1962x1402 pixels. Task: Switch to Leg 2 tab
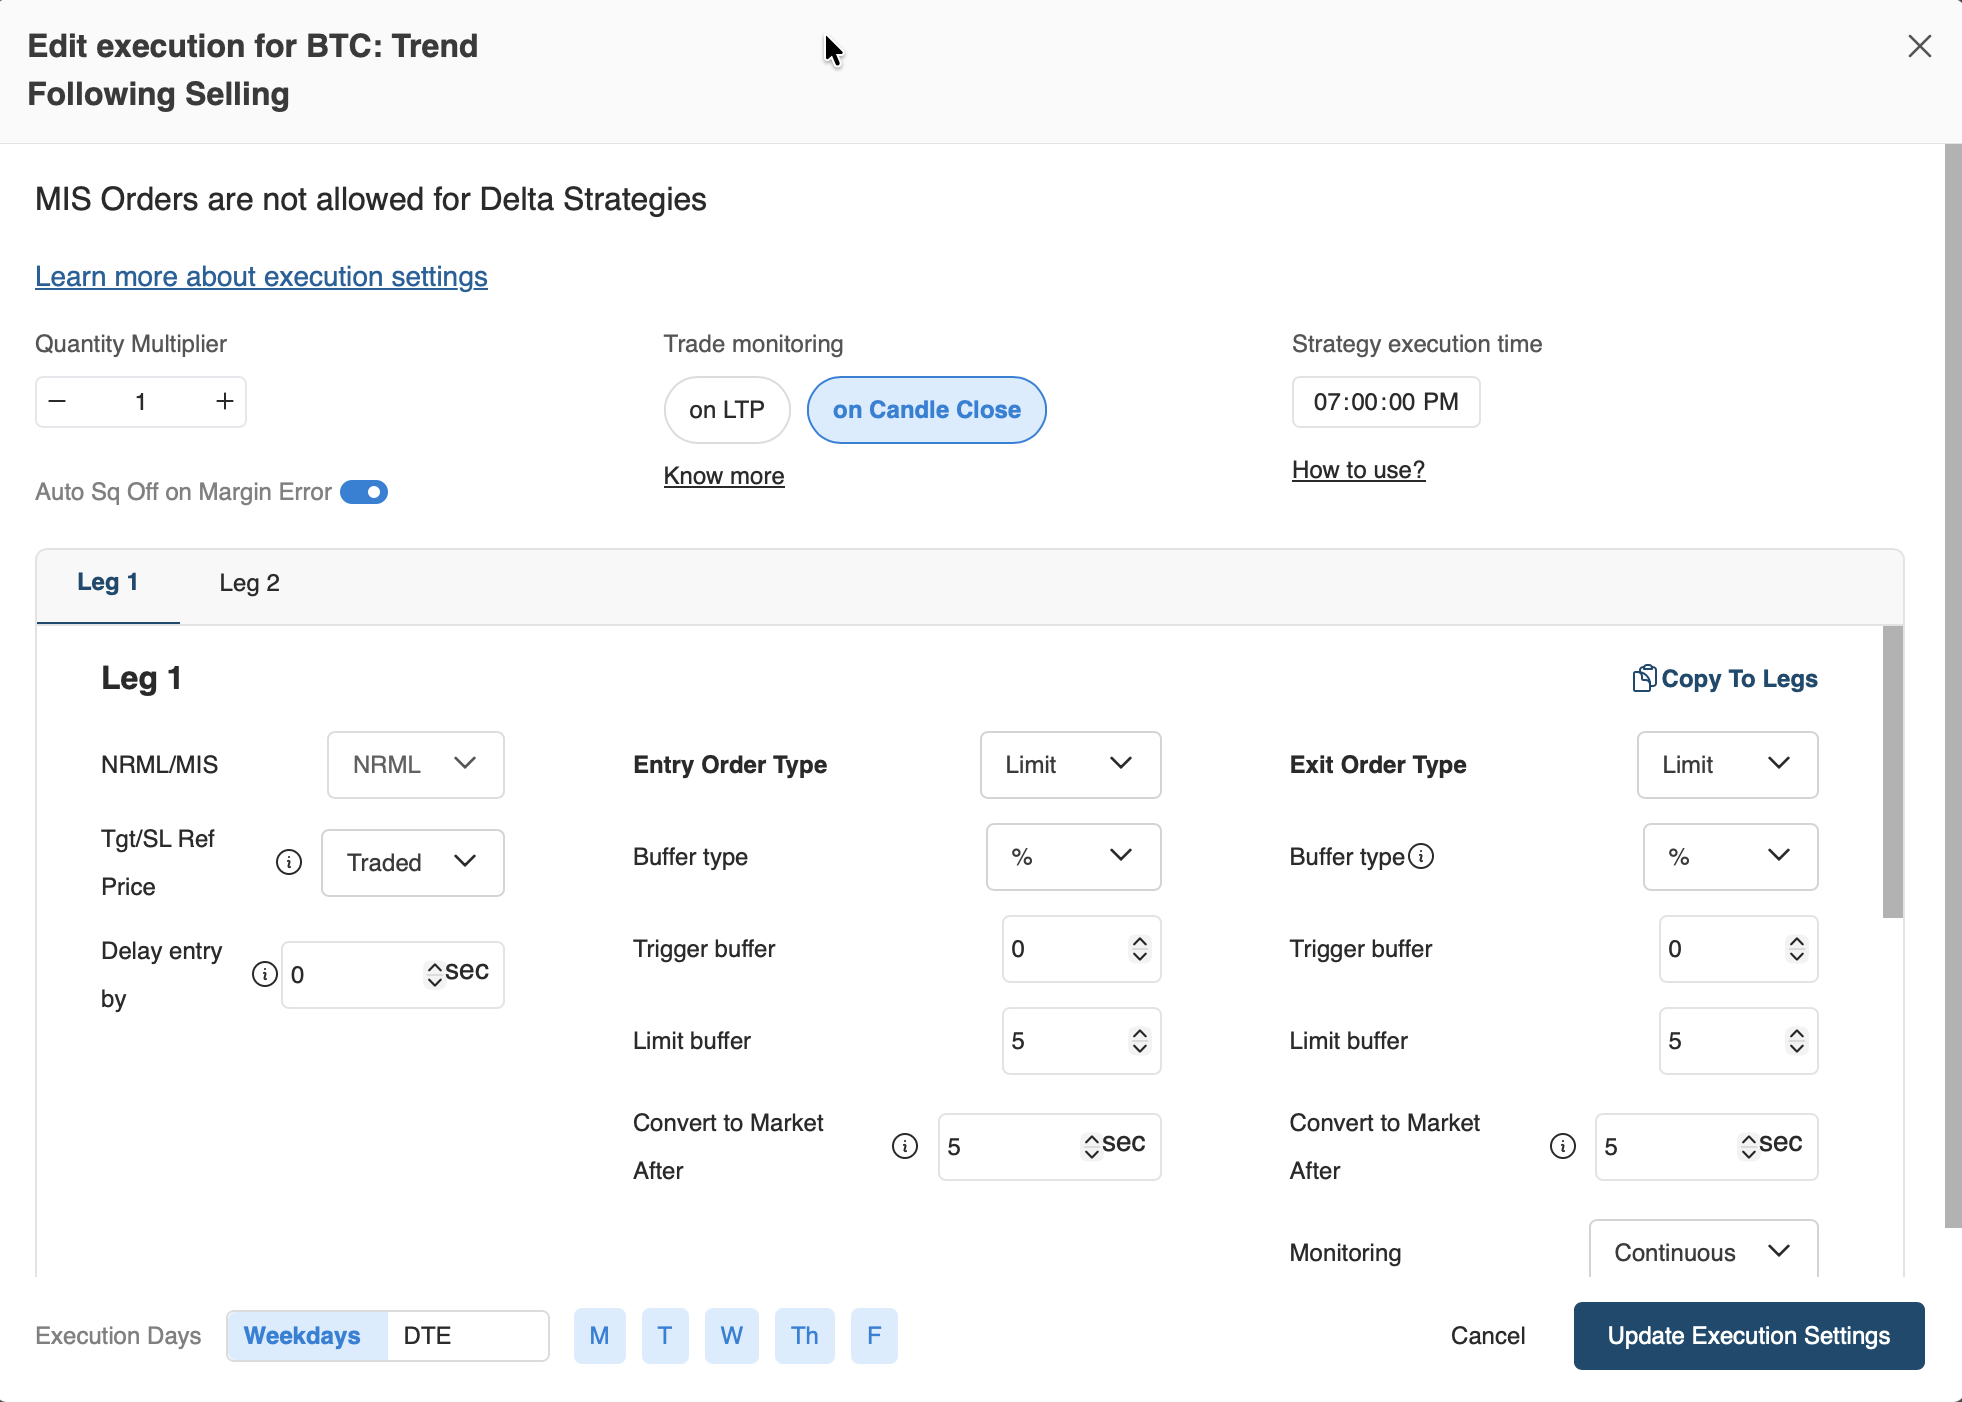(x=249, y=583)
